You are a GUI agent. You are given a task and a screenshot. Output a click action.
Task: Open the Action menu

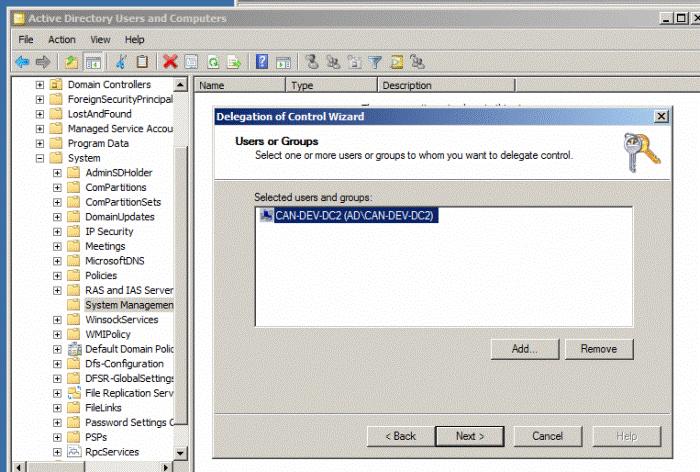tap(62, 39)
